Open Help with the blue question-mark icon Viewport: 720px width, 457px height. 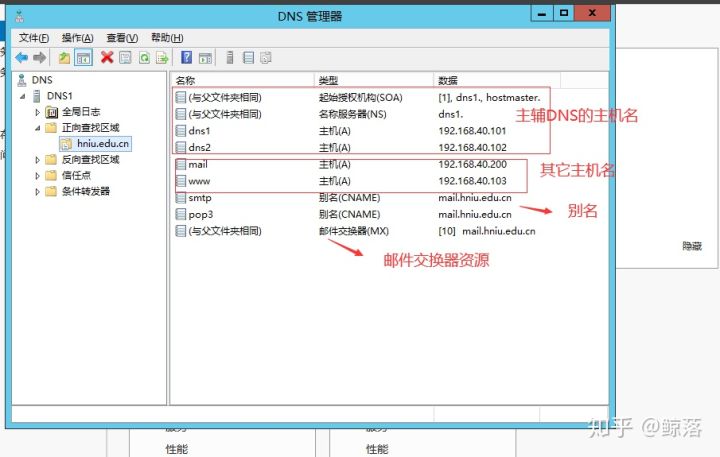click(x=186, y=57)
